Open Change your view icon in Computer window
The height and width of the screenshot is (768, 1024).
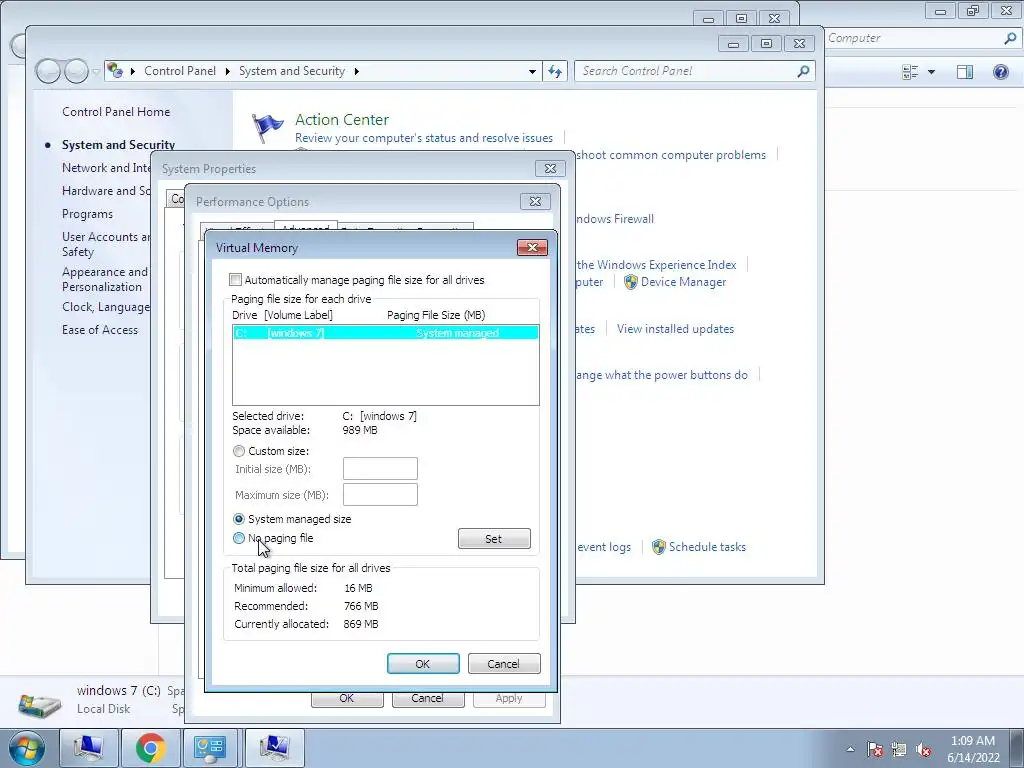tap(910, 72)
